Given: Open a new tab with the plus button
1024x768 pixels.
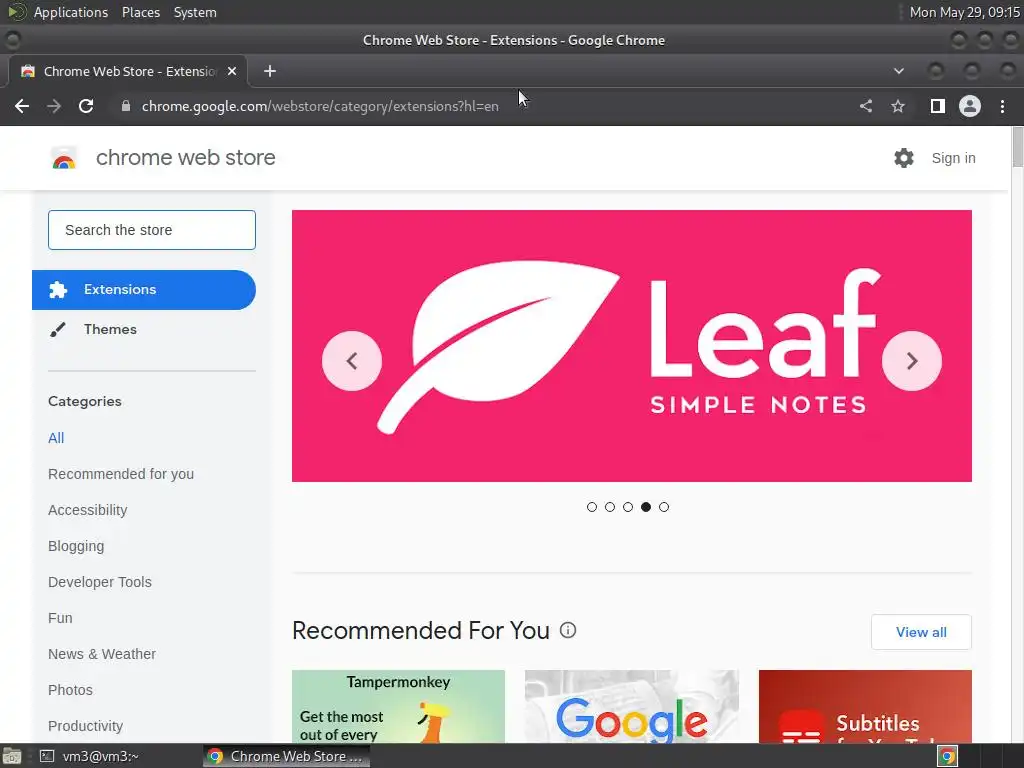Looking at the screenshot, I should click(270, 71).
